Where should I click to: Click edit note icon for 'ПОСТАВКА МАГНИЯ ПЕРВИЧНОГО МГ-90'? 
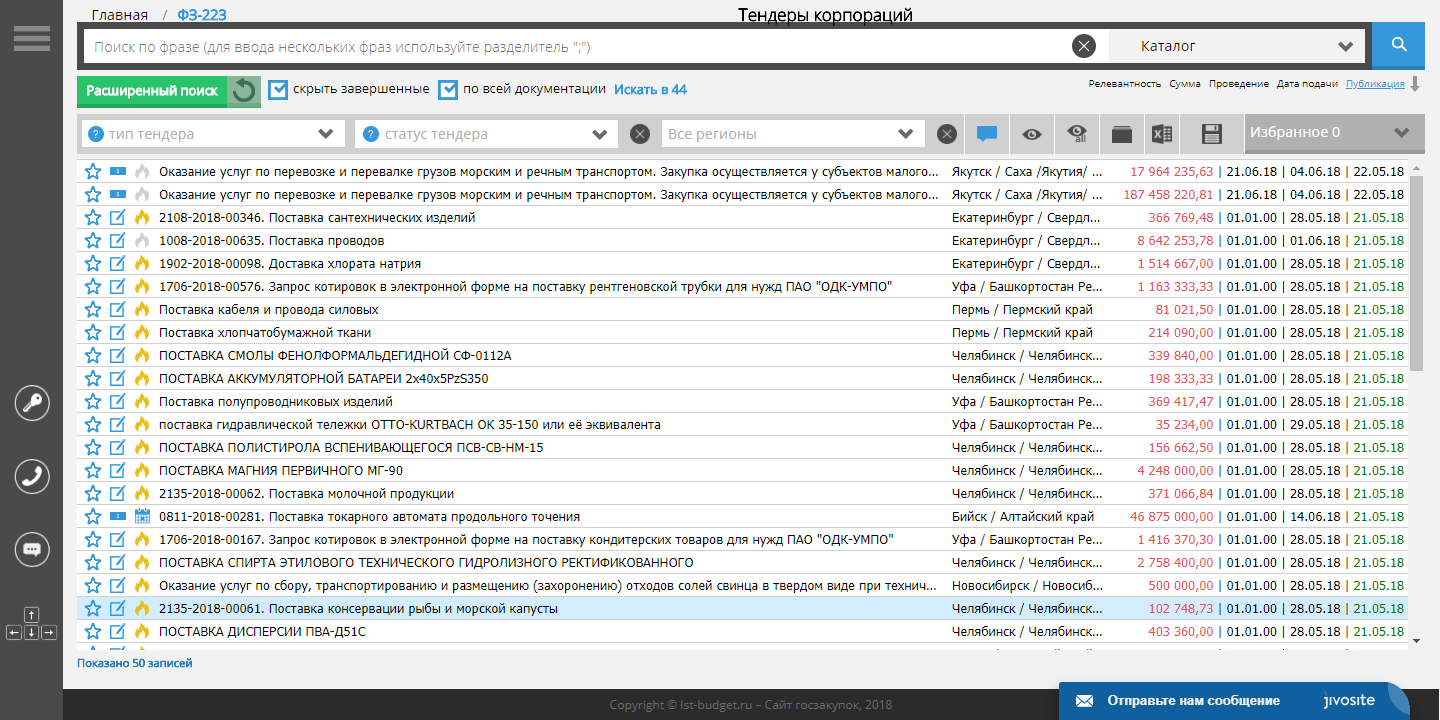tap(118, 471)
